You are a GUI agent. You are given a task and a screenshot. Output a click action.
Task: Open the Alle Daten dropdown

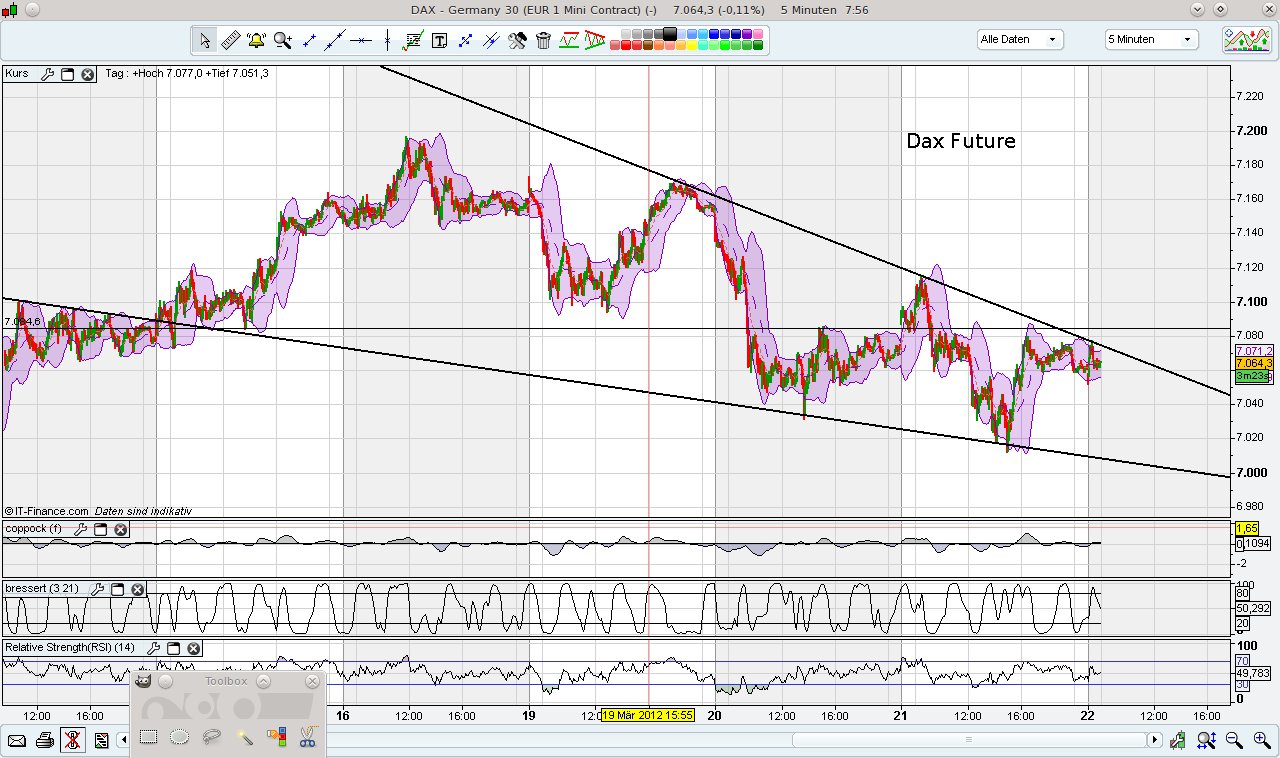click(x=1020, y=40)
